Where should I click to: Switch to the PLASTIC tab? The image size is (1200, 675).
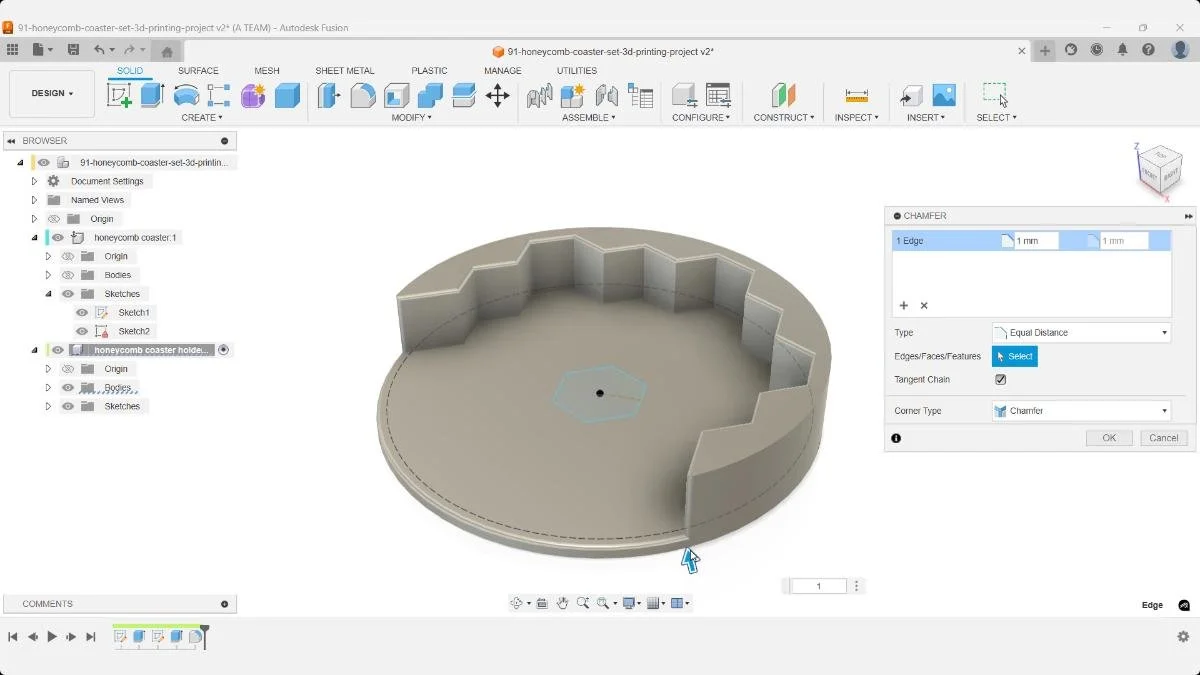click(430, 71)
